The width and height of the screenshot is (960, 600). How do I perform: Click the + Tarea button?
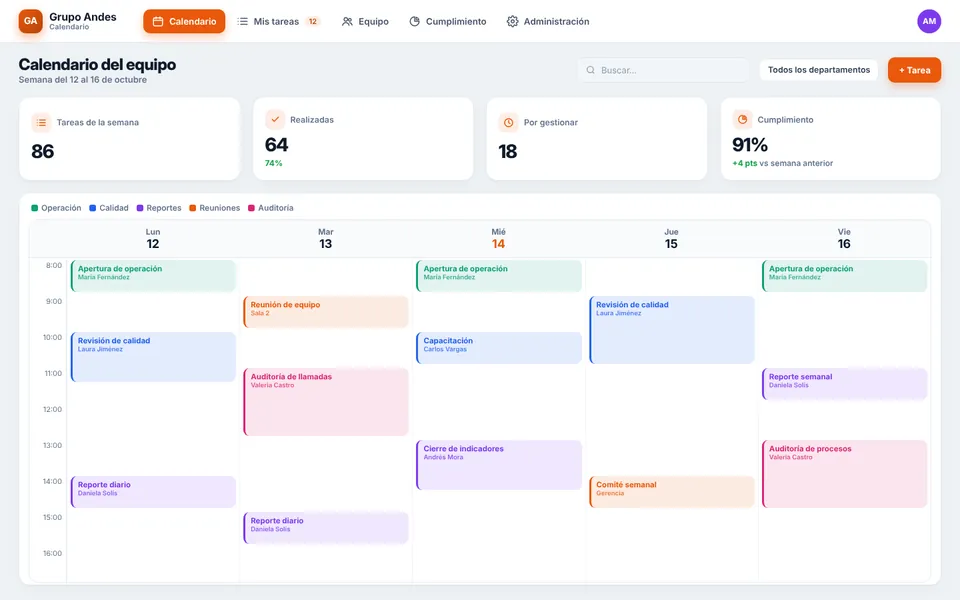[x=914, y=70]
